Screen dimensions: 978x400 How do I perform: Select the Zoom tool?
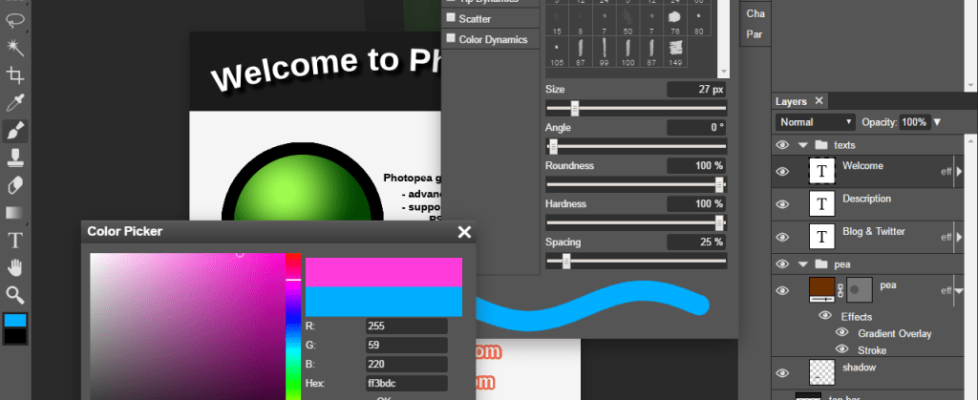(15, 295)
